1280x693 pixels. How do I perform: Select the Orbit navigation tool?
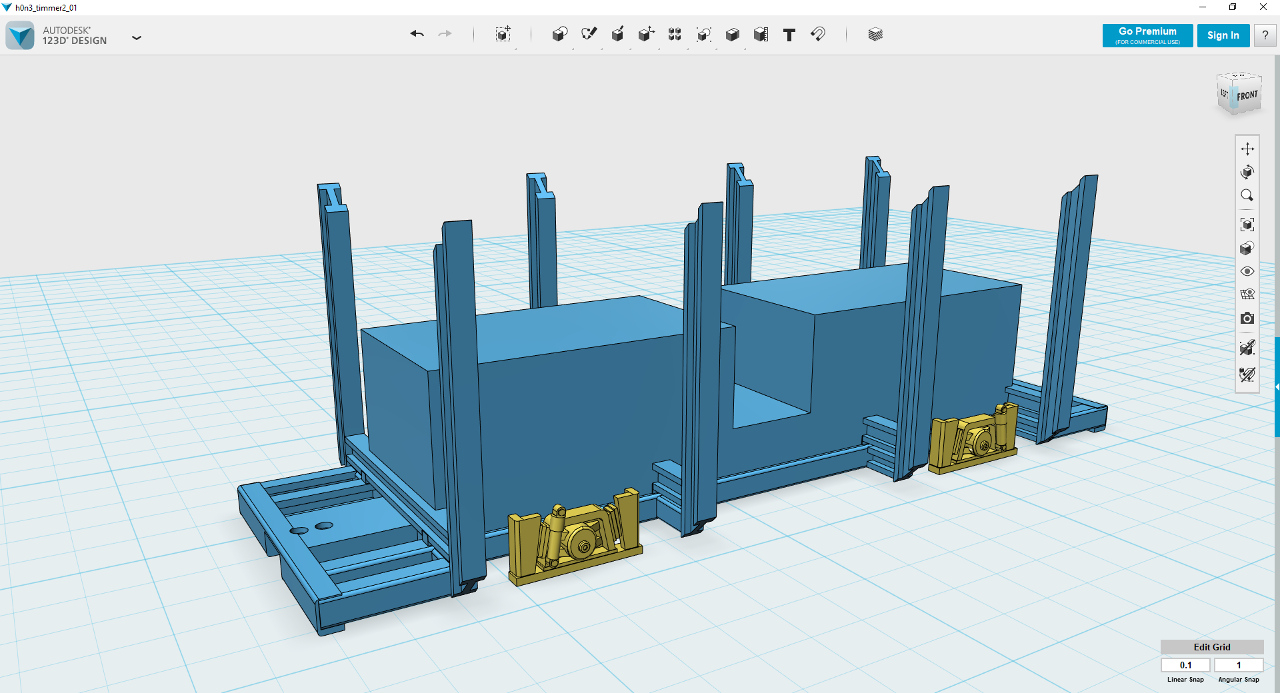click(x=1247, y=172)
